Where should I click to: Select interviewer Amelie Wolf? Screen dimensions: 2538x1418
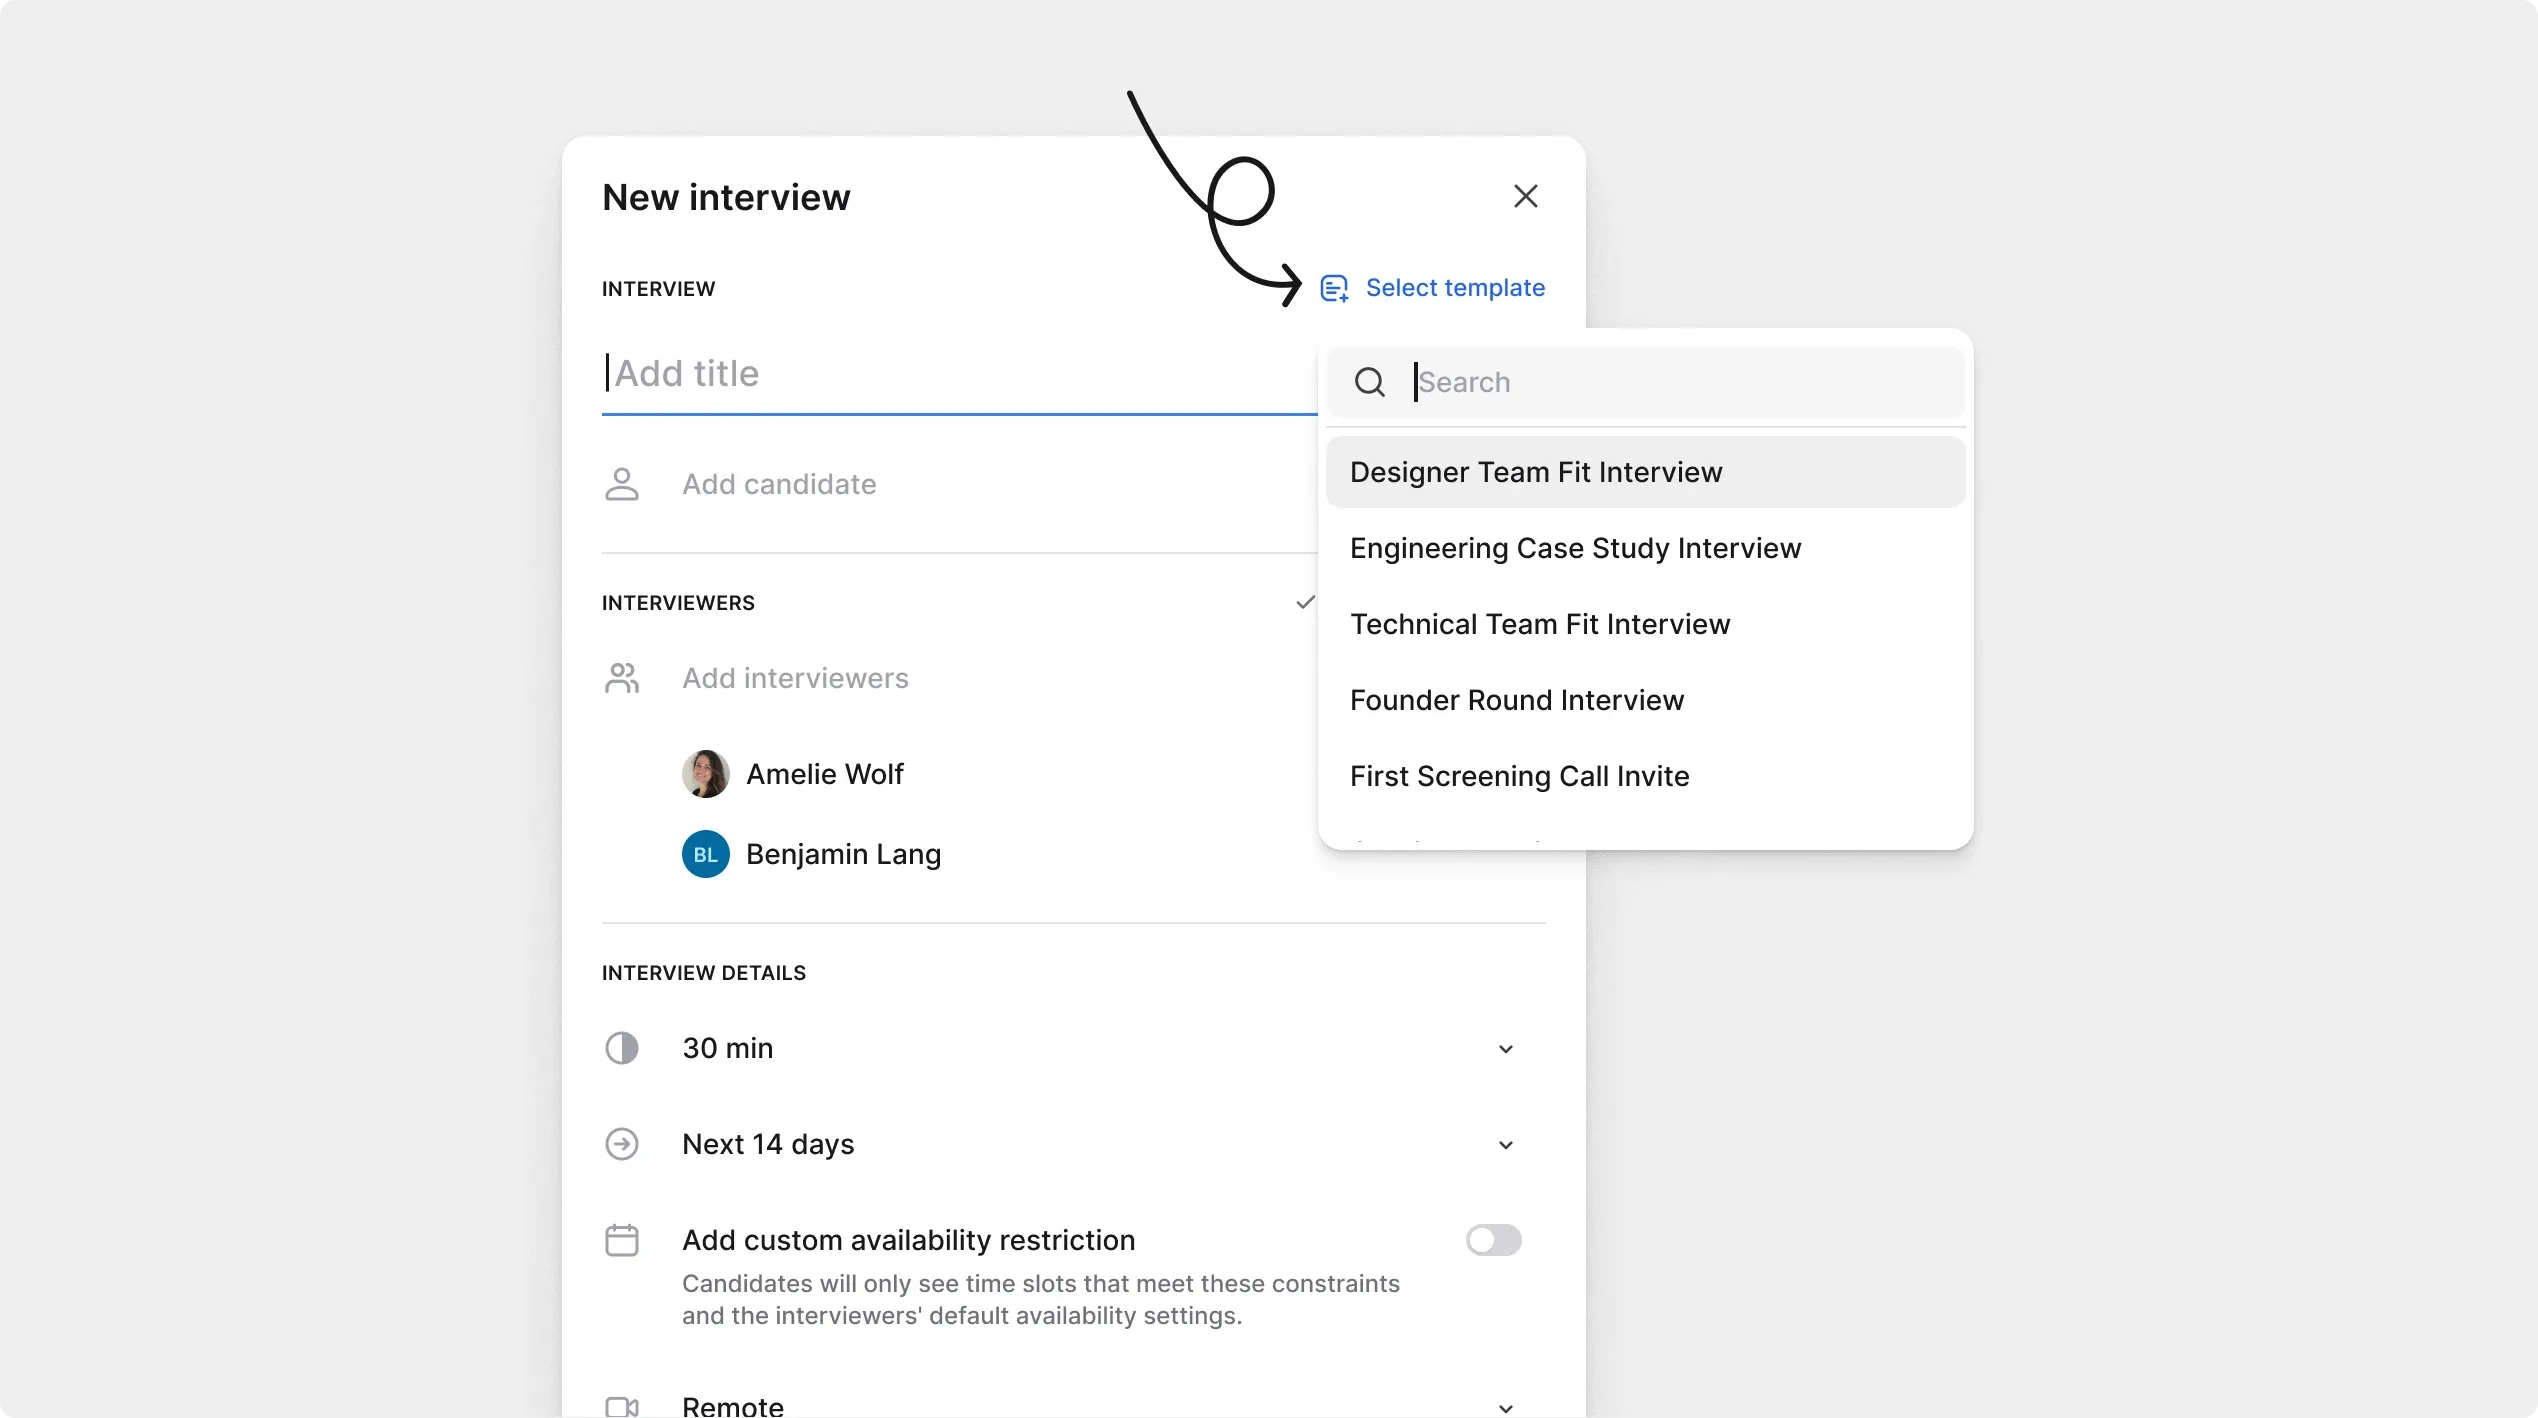[x=824, y=774]
